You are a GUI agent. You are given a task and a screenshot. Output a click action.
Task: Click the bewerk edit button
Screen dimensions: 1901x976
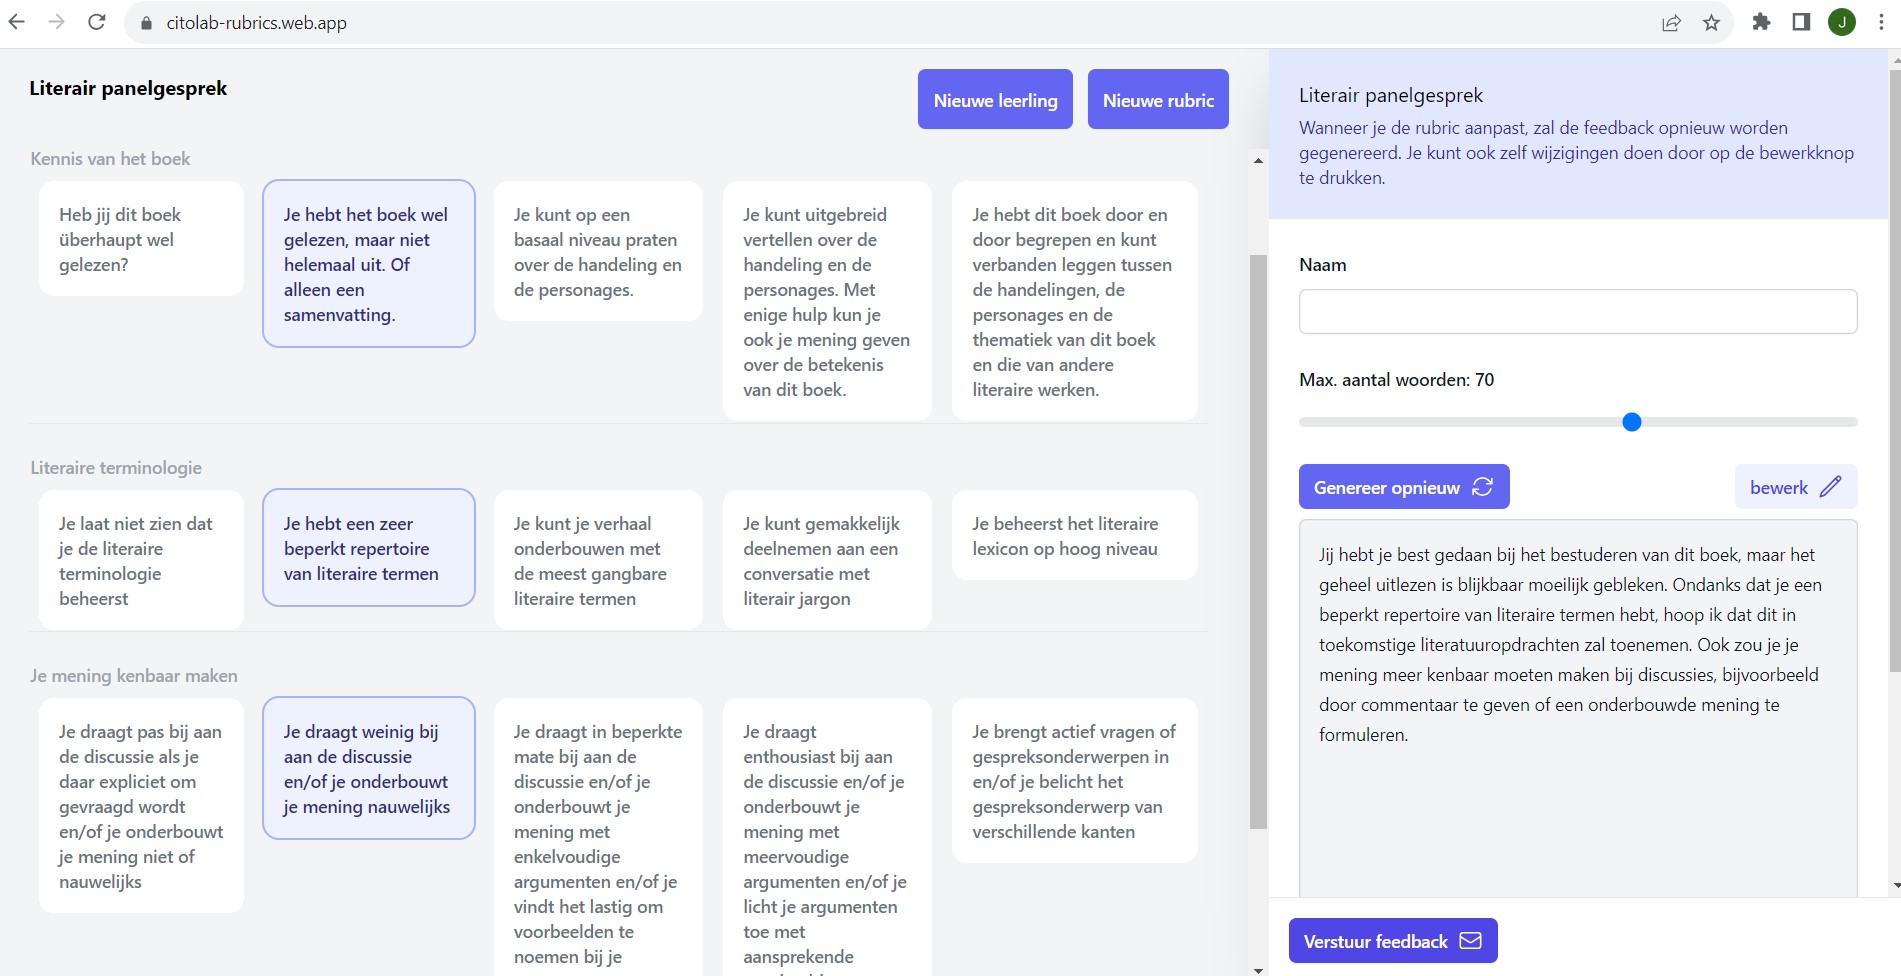coord(1795,487)
